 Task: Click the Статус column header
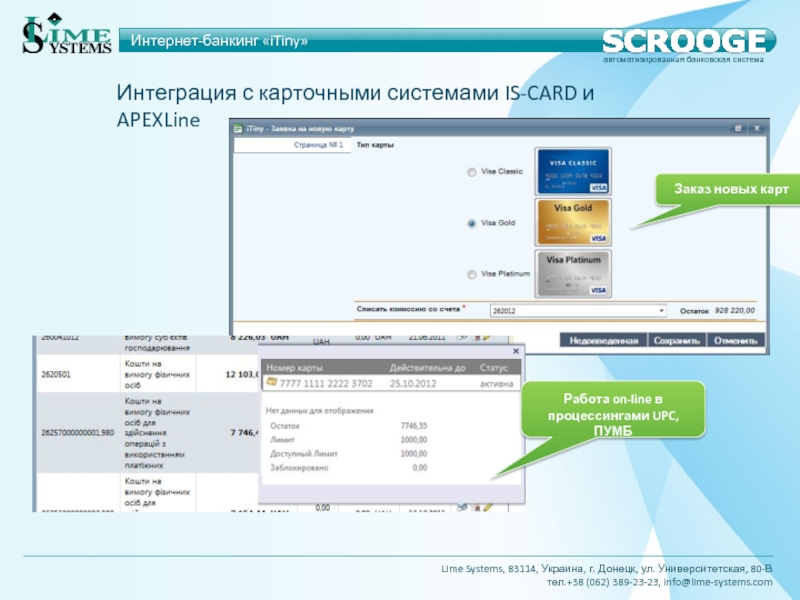pyautogui.click(x=493, y=368)
